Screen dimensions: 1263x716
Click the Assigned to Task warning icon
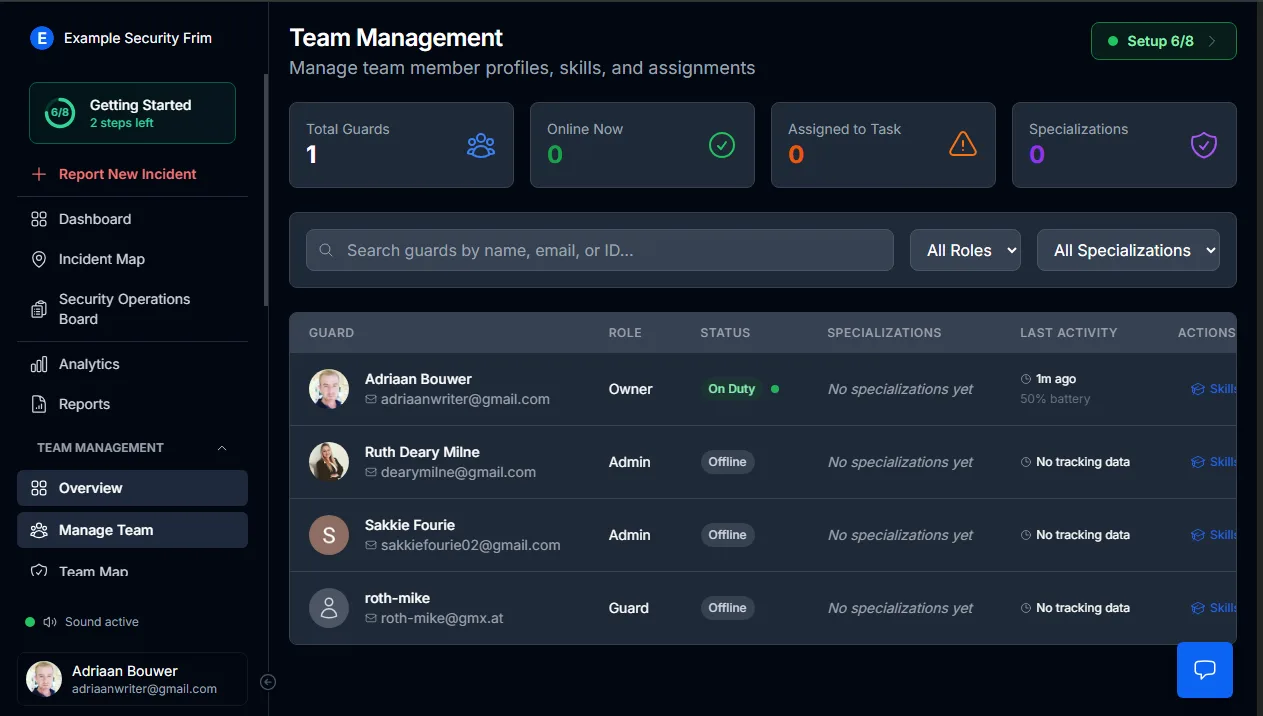pyautogui.click(x=962, y=146)
